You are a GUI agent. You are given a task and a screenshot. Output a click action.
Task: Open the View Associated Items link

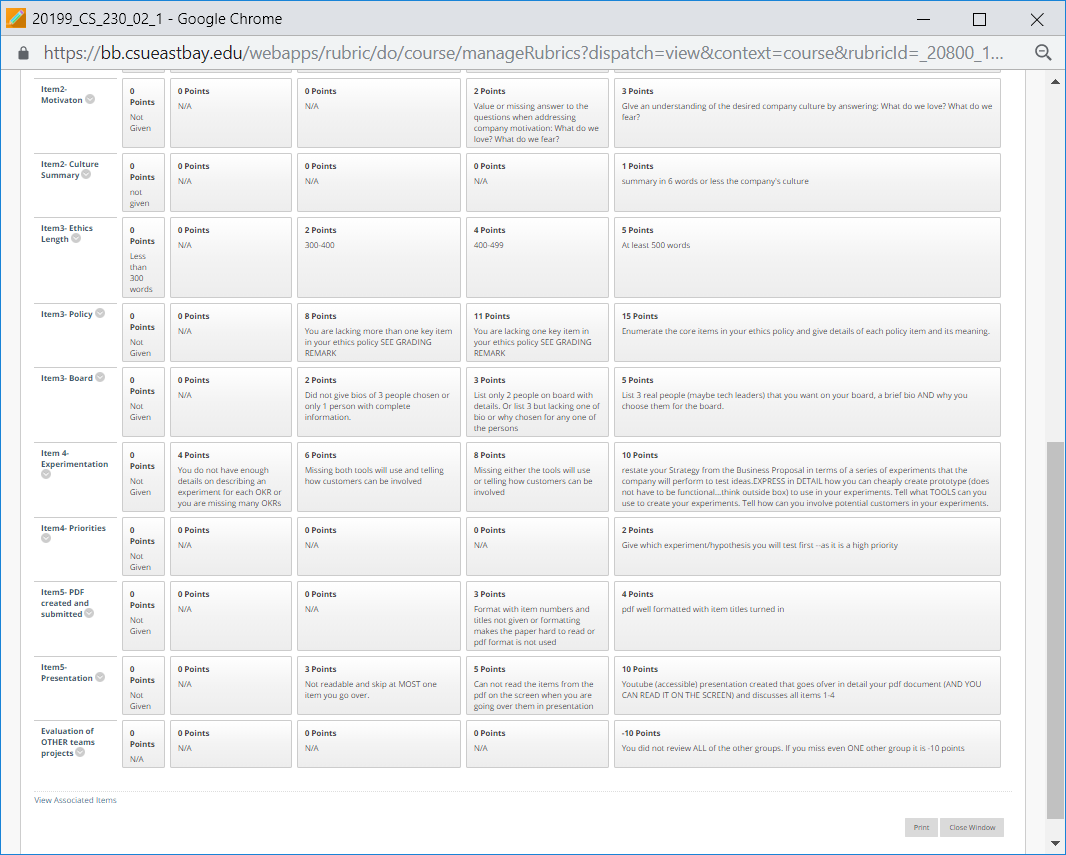click(75, 800)
